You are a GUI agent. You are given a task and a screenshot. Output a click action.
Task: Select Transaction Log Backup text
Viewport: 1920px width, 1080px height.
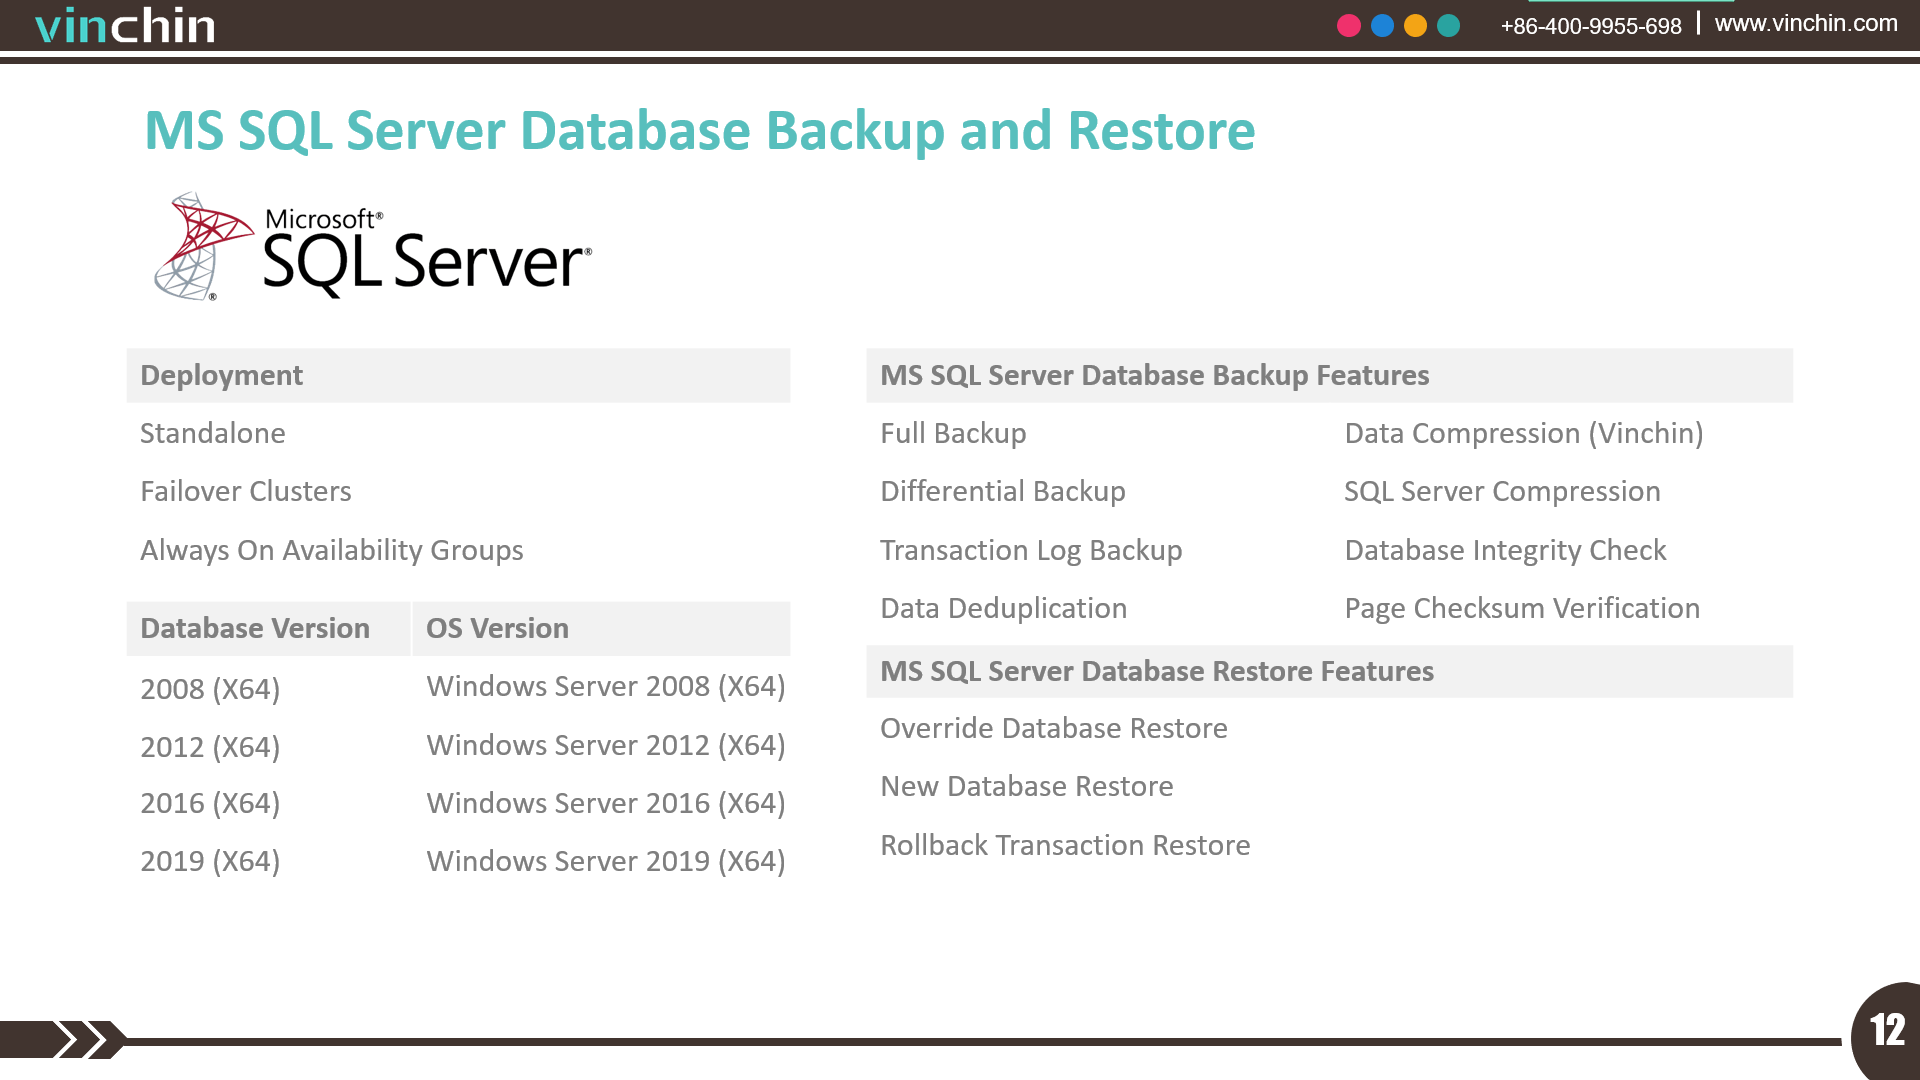(x=1031, y=550)
